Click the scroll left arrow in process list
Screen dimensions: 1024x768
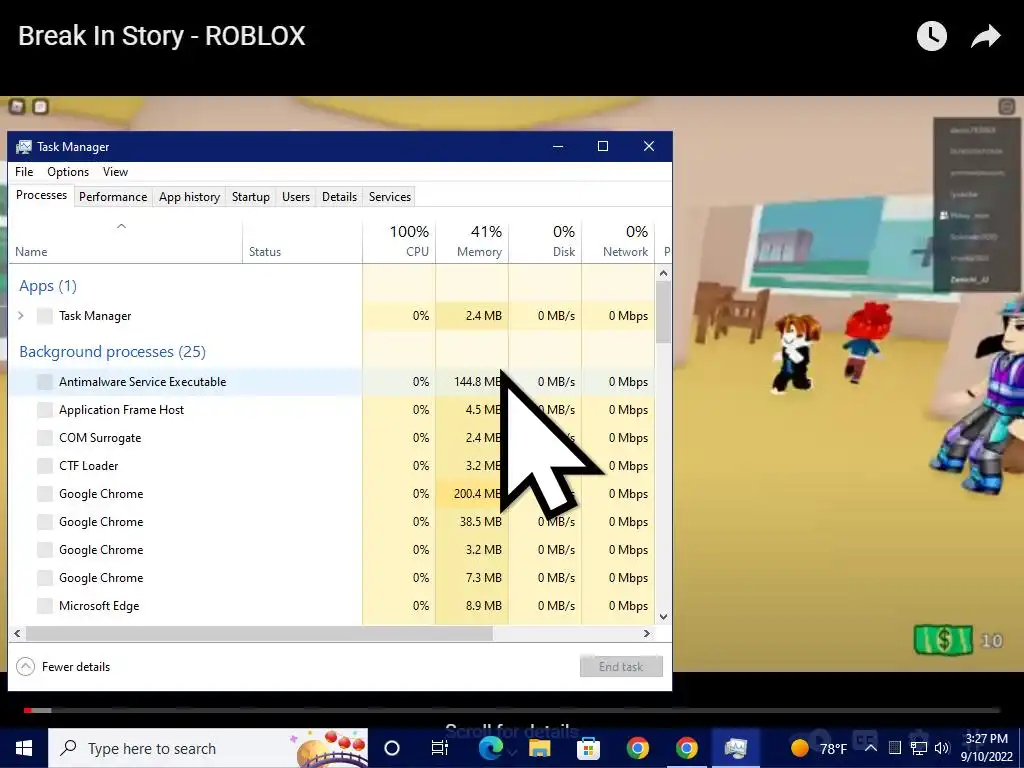tap(17, 633)
